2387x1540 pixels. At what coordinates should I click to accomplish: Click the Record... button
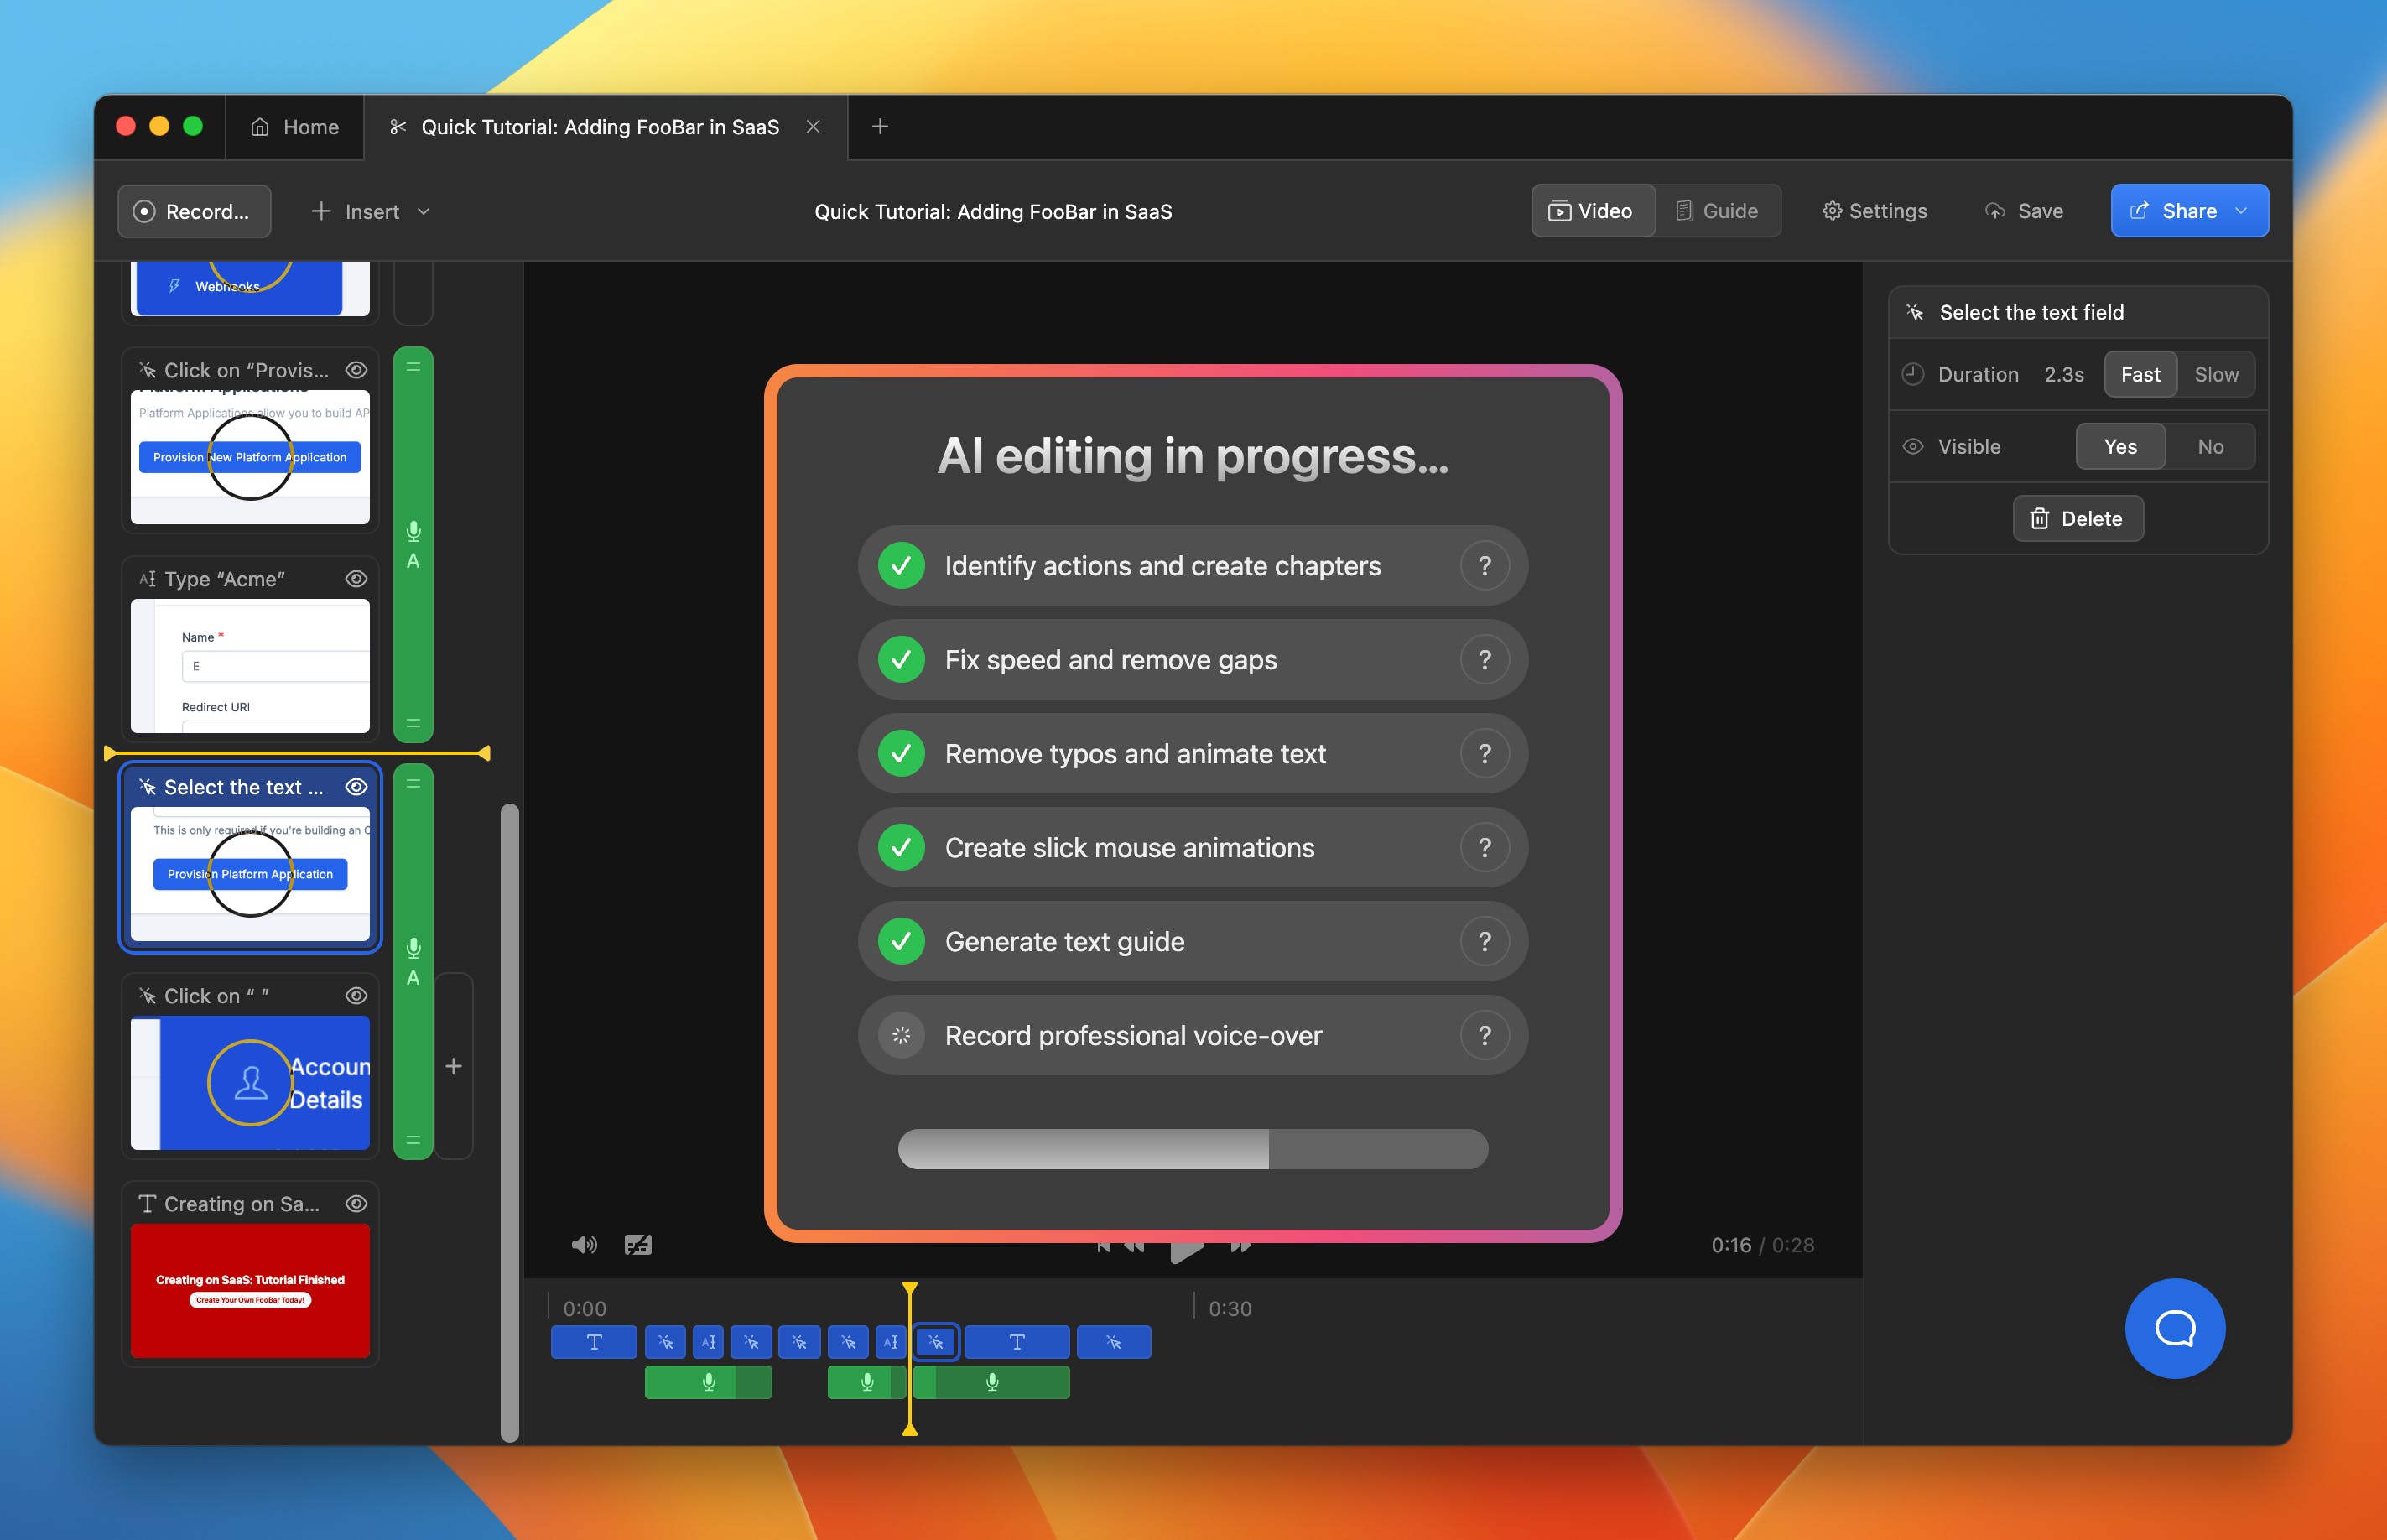194,212
